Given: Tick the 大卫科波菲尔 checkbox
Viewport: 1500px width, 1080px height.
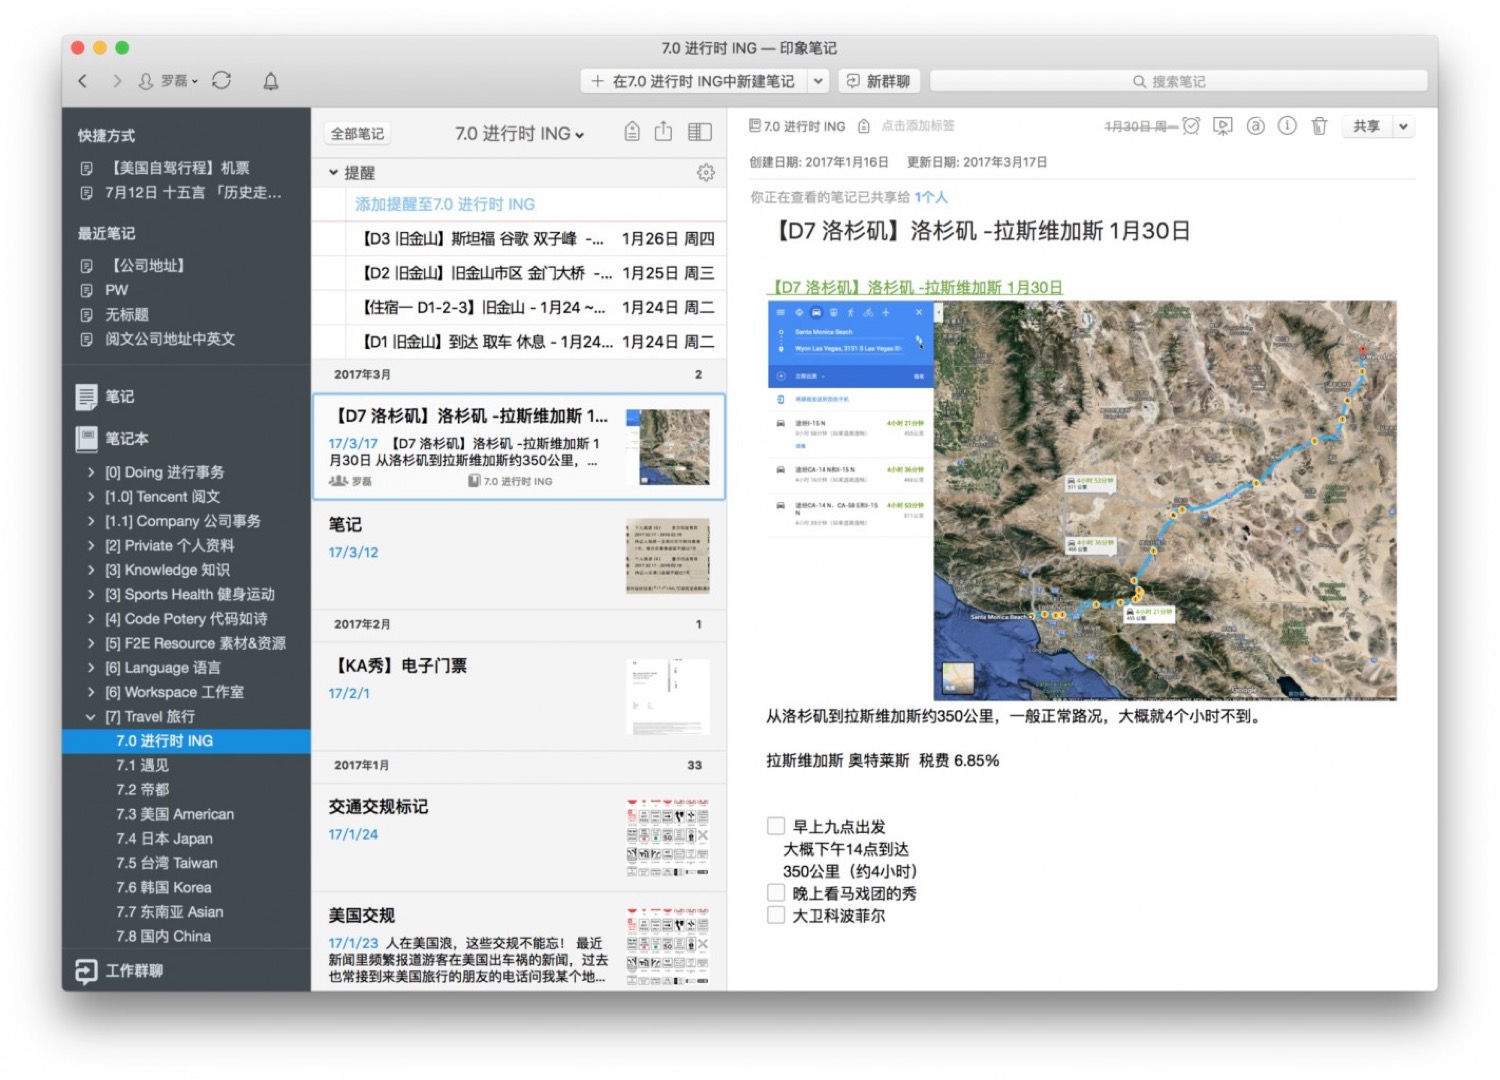Looking at the screenshot, I should point(776,915).
